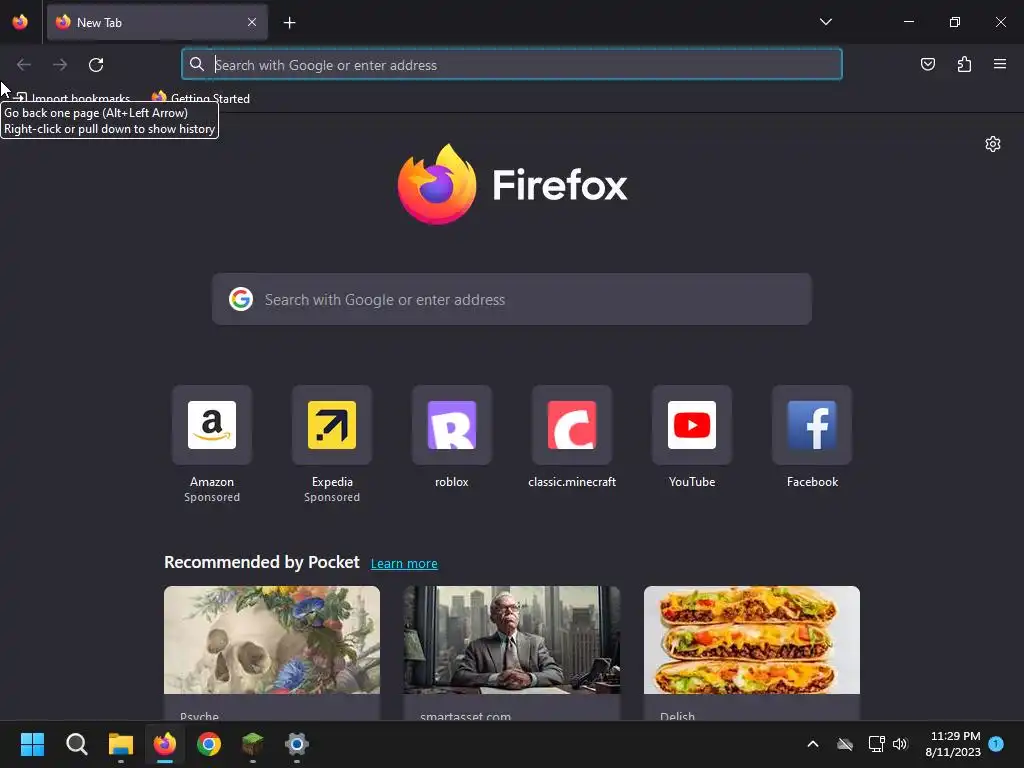Open the volume speaker tray icon
Image resolution: width=1024 pixels, height=768 pixels.
click(x=900, y=744)
